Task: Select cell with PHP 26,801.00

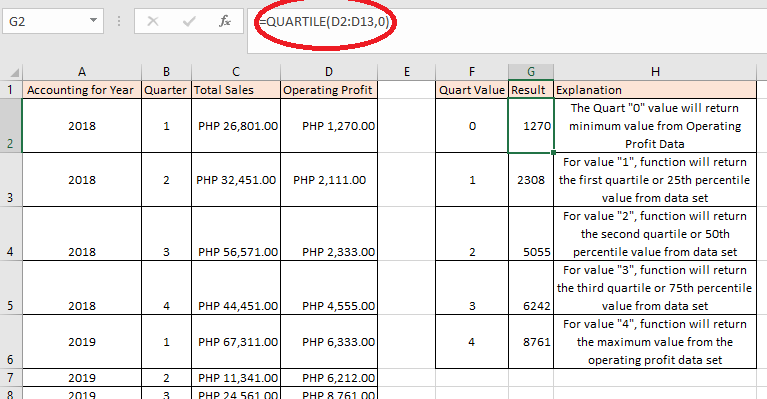Action: coord(236,126)
